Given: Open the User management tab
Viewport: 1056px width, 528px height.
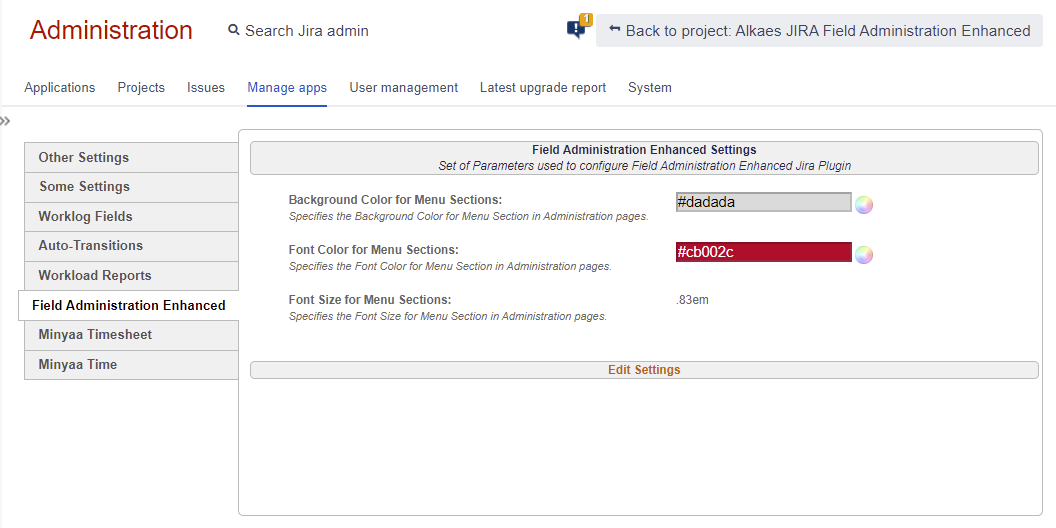Looking at the screenshot, I should tap(403, 88).
